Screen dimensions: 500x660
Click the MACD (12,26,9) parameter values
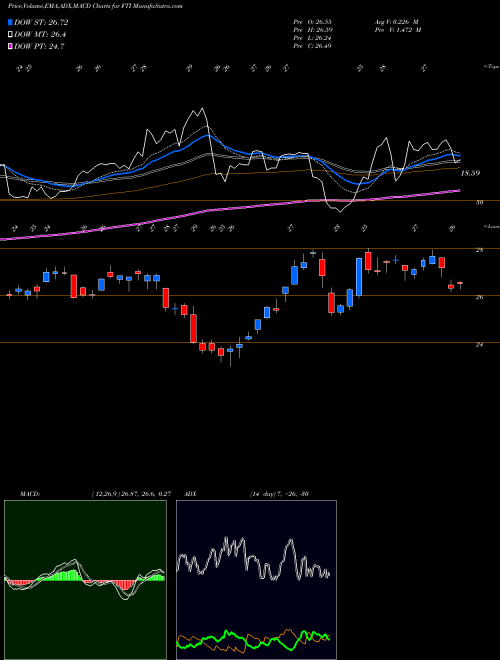pyautogui.click(x=131, y=494)
